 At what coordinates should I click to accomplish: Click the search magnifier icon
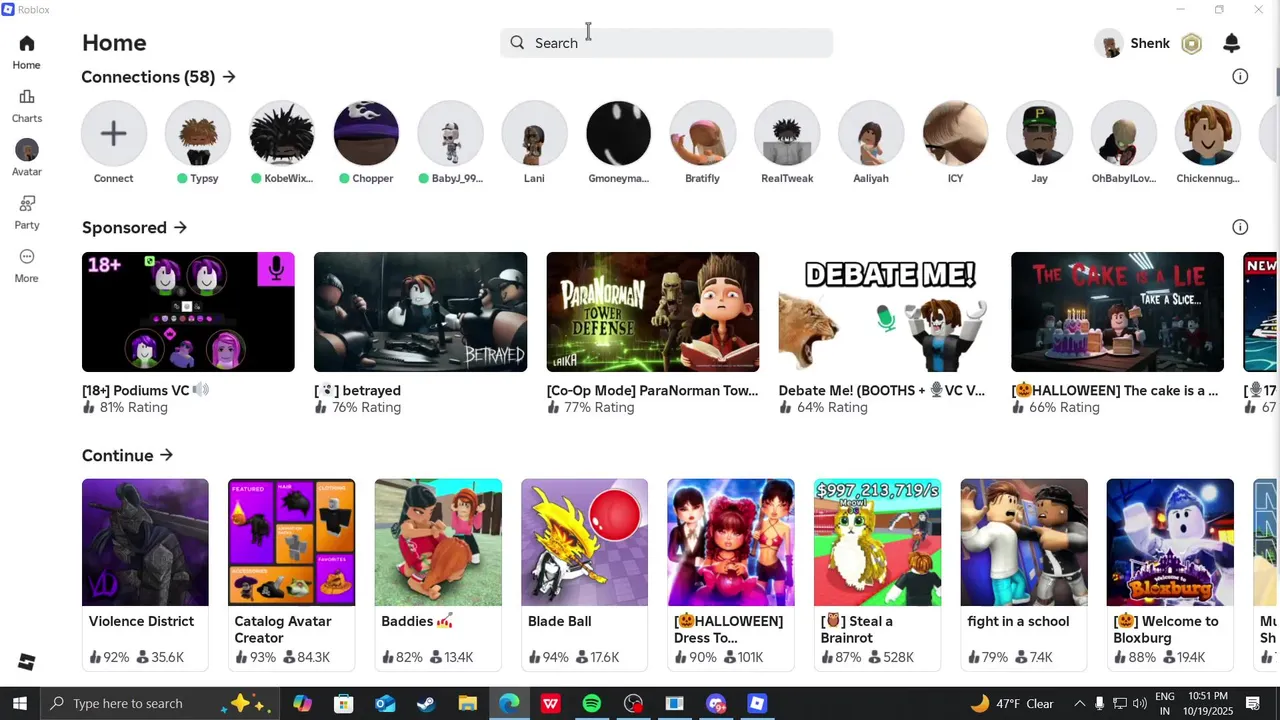click(517, 43)
